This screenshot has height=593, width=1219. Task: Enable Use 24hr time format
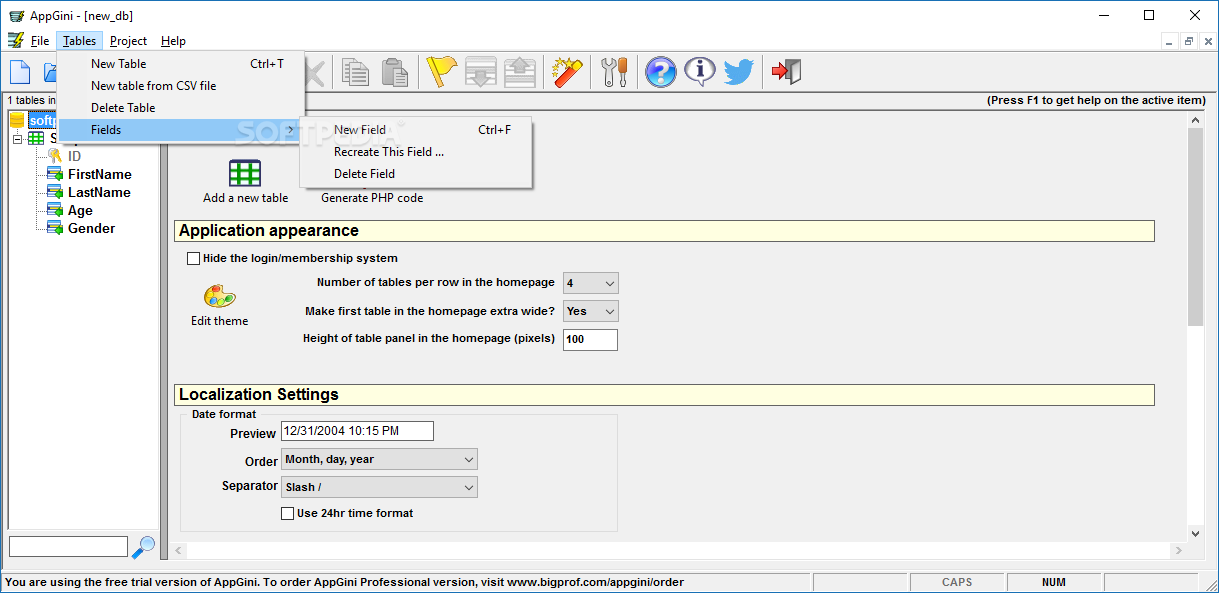pos(288,513)
